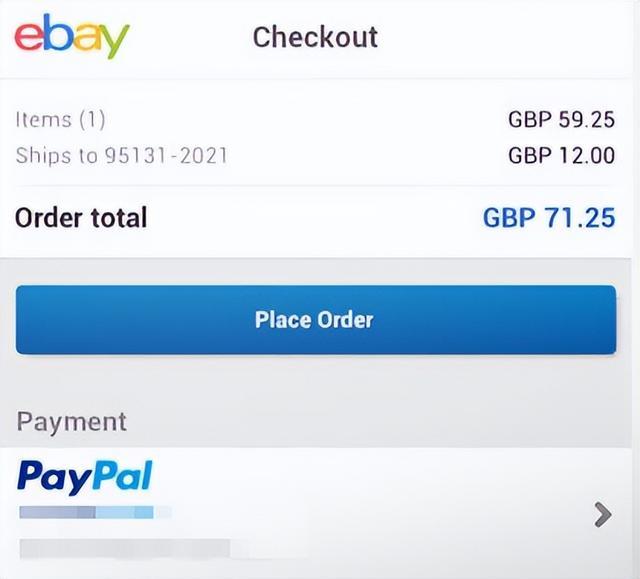640x579 pixels.
Task: Click the GBP 59.25 item price
Action: (x=562, y=120)
